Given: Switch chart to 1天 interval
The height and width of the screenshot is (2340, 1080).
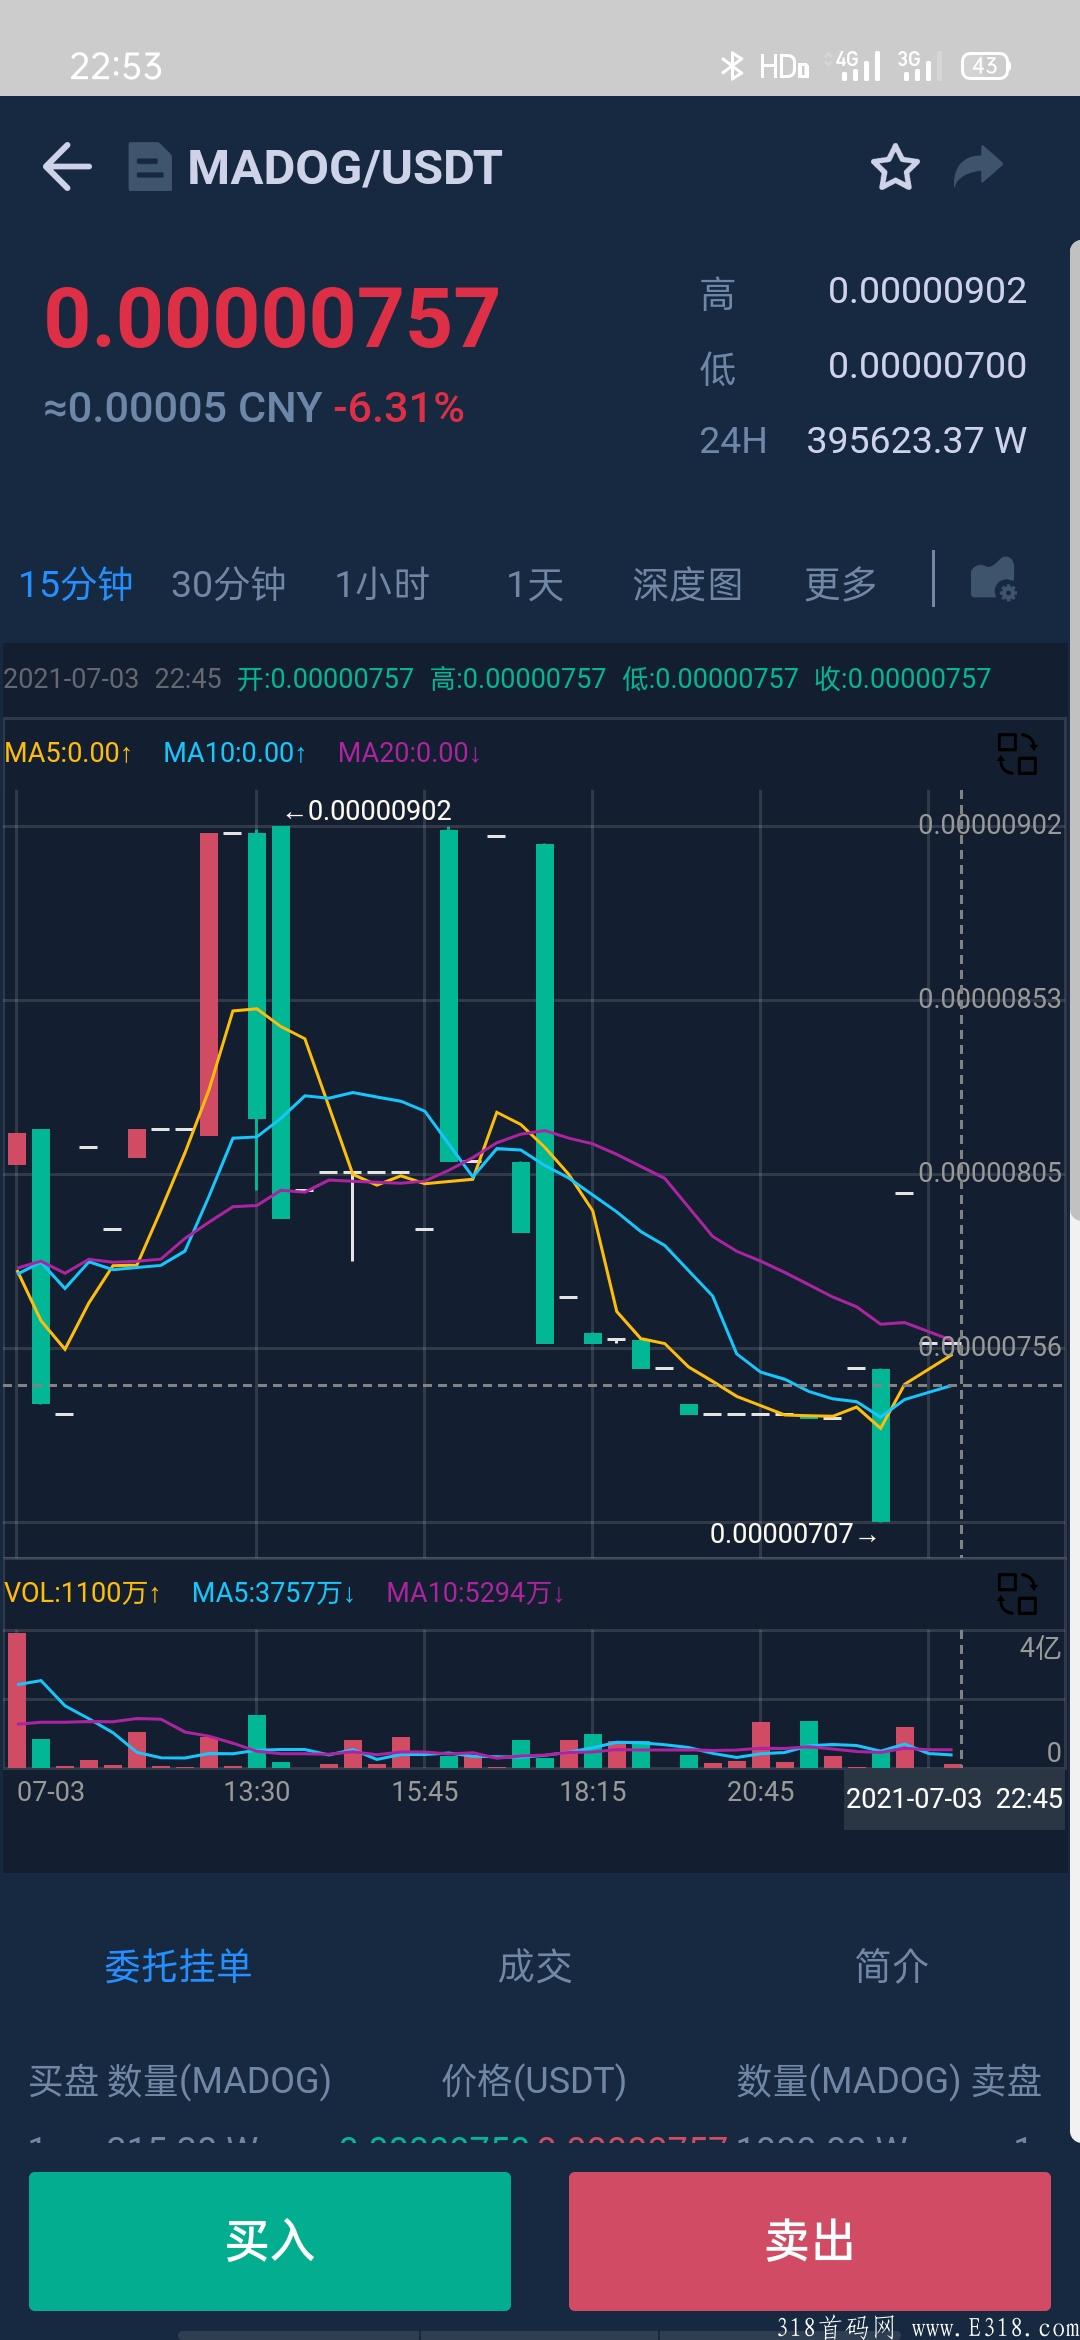Looking at the screenshot, I should [x=535, y=584].
